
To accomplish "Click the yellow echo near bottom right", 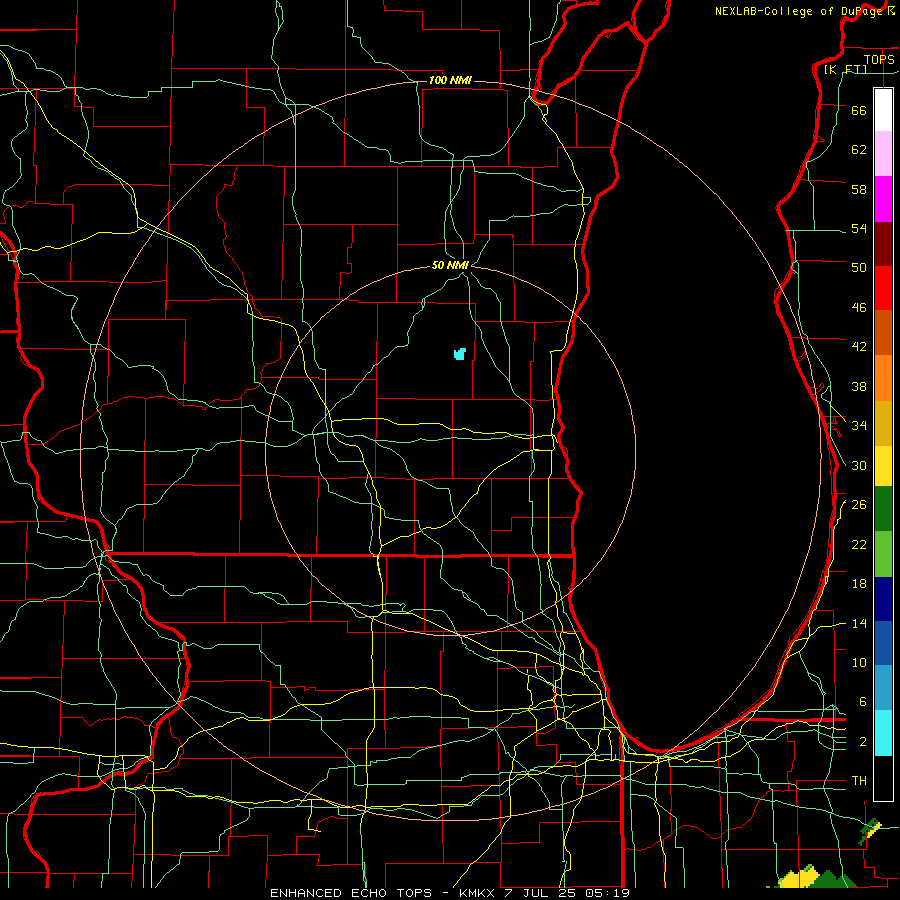I will [x=799, y=878].
